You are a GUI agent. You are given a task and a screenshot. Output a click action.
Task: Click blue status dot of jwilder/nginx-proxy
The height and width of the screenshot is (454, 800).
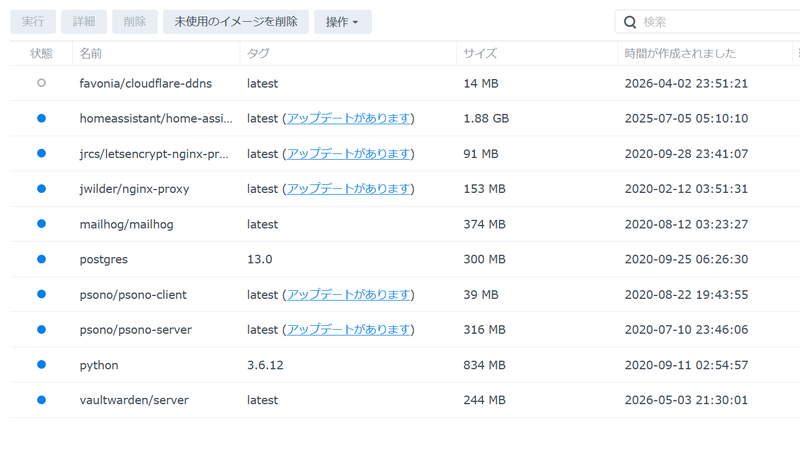point(41,189)
